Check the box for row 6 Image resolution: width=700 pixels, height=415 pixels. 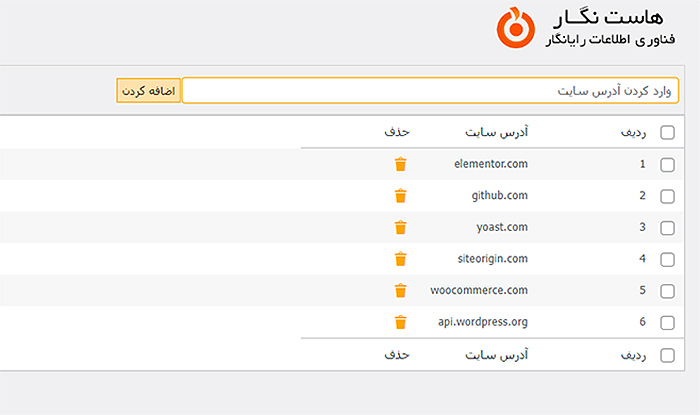[x=668, y=323]
